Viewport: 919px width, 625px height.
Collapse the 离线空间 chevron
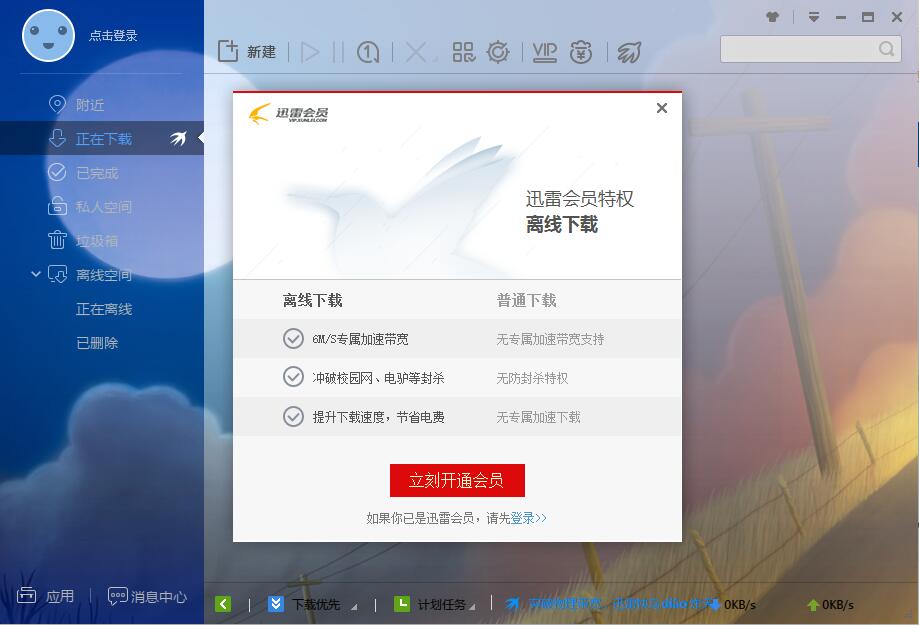(x=36, y=274)
